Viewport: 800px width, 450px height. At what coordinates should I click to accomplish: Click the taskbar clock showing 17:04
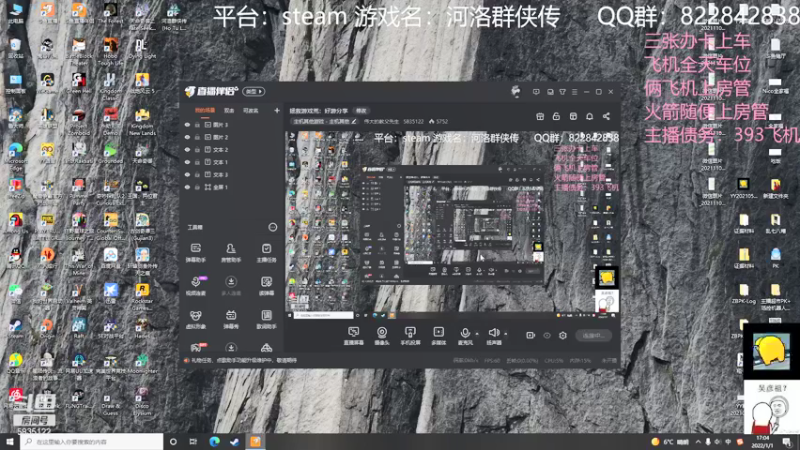pos(762,441)
